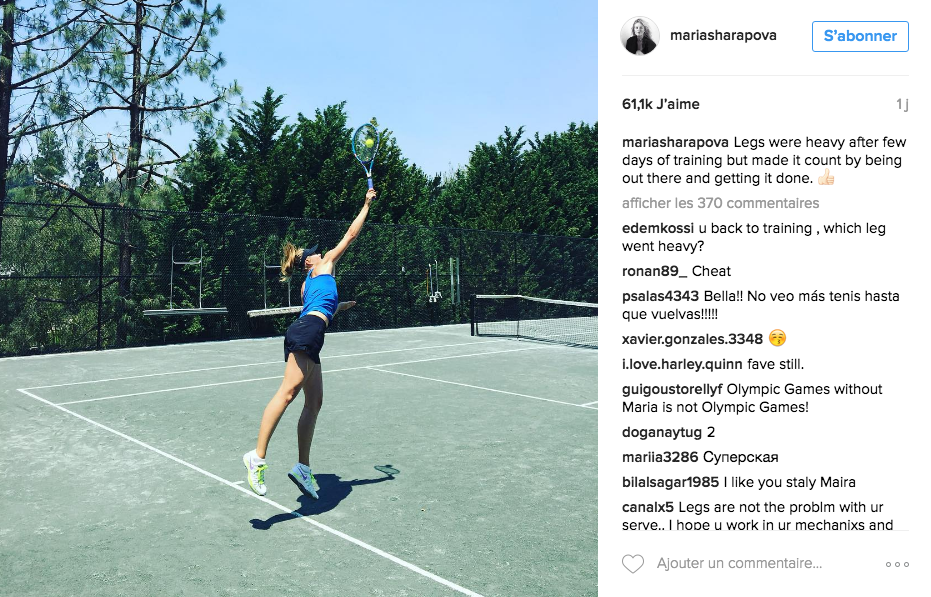The image size is (931, 597).
Task: Open commenter edemkossi profile
Action: click(x=658, y=228)
